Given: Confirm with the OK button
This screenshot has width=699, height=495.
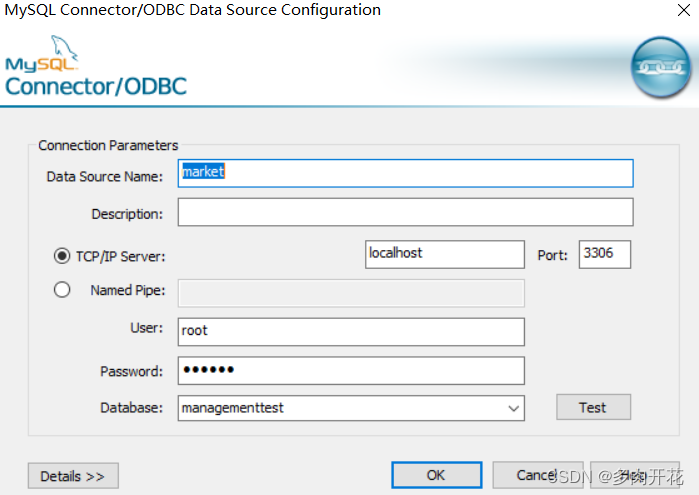Looking at the screenshot, I should 436,475.
